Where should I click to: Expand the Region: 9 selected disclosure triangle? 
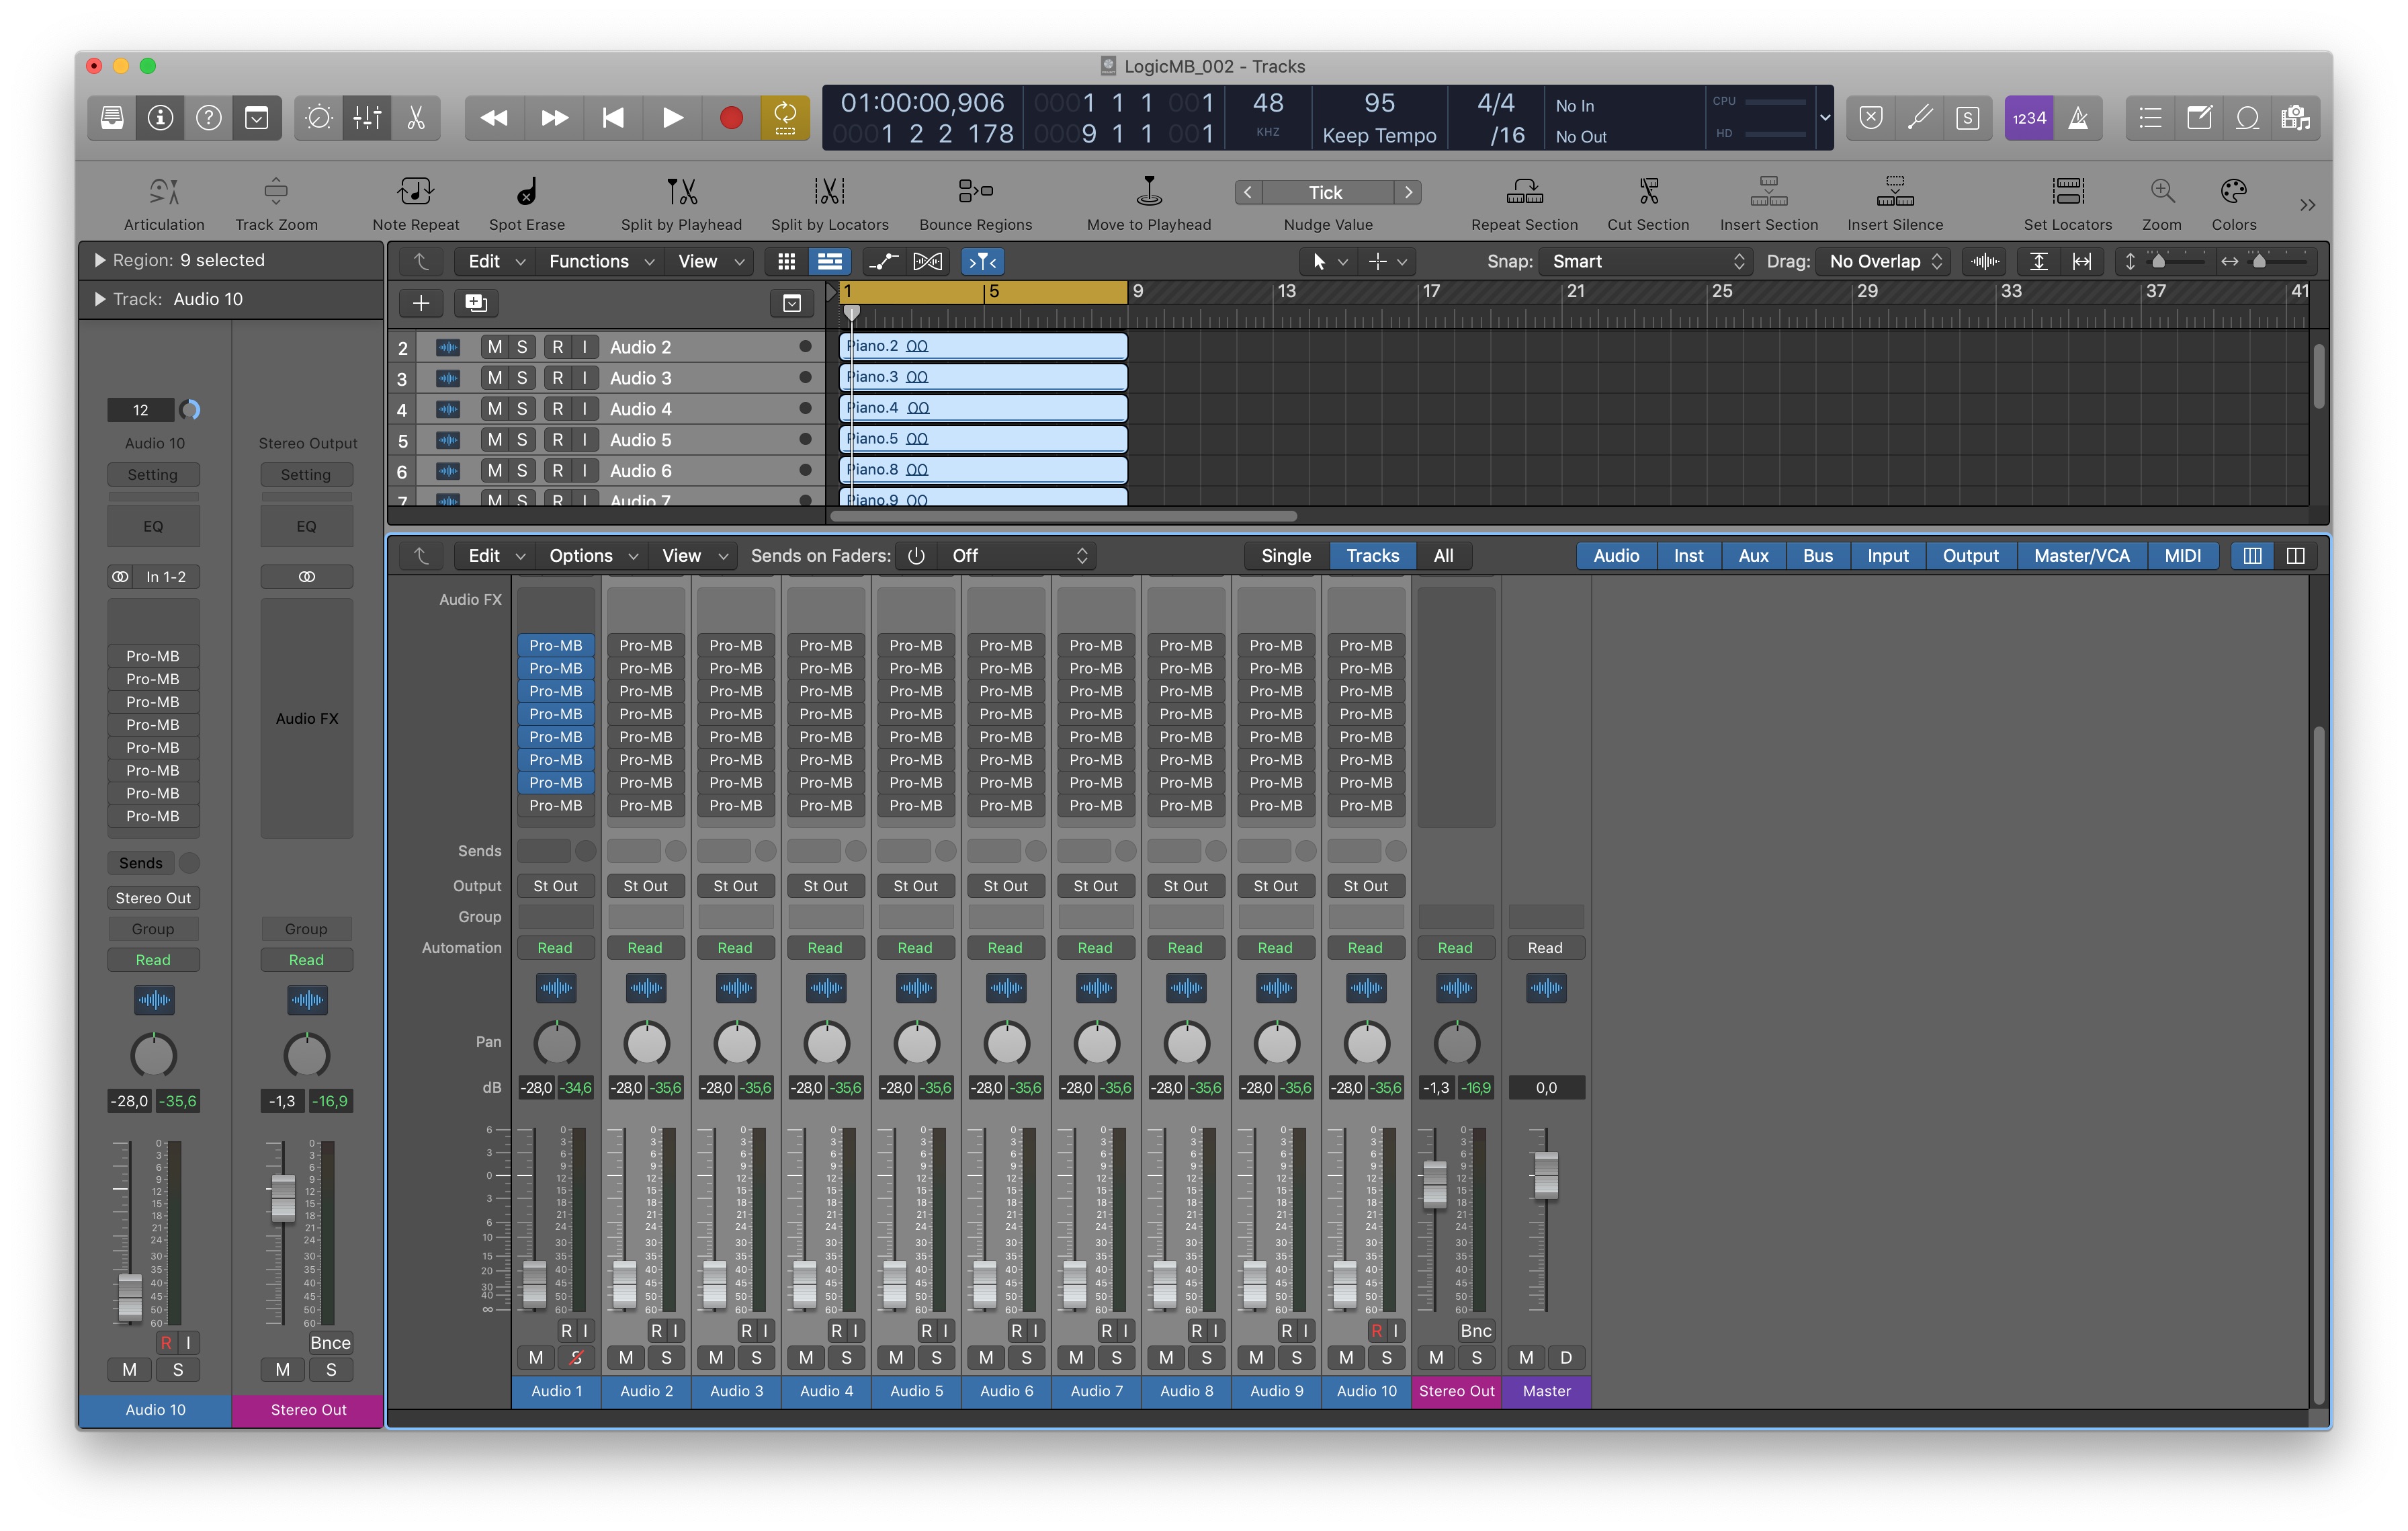[x=100, y=260]
